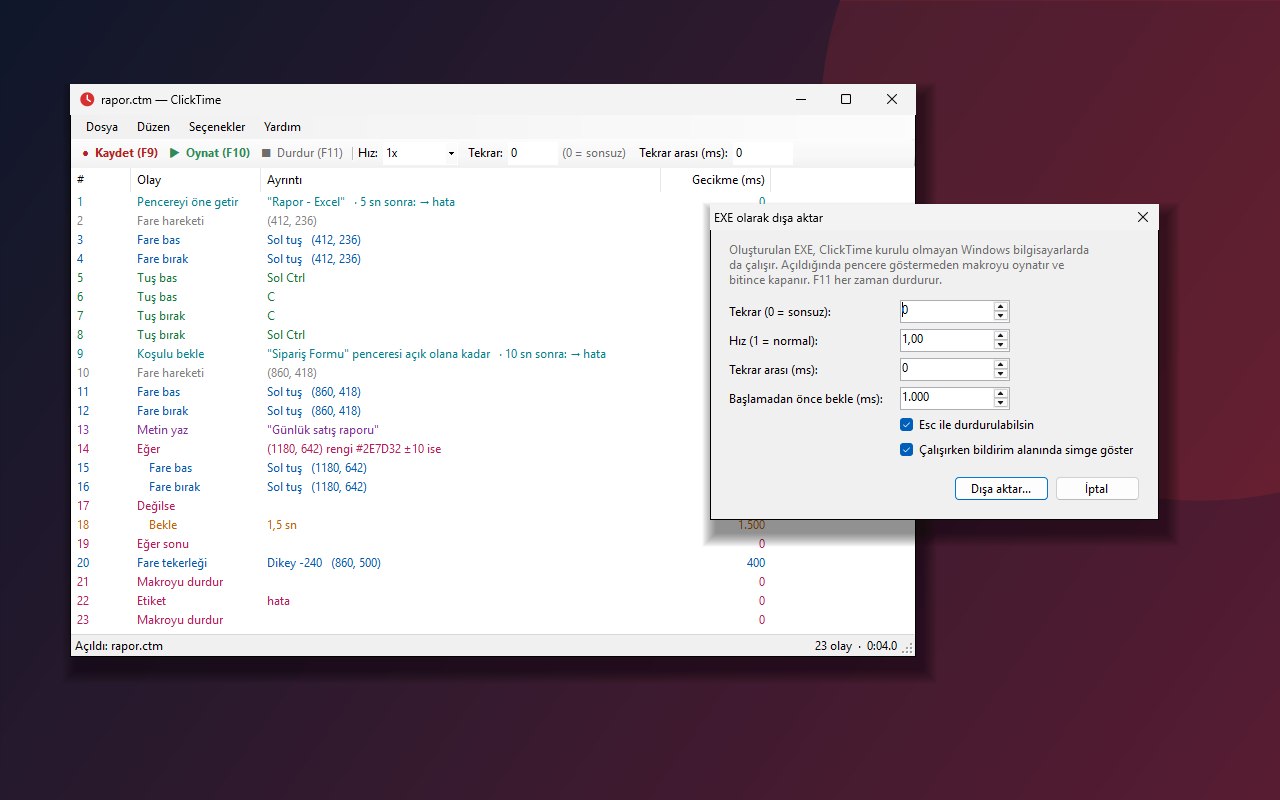Click the Dışa aktar... button
Viewport: 1280px width, 800px height.
coord(1001,488)
